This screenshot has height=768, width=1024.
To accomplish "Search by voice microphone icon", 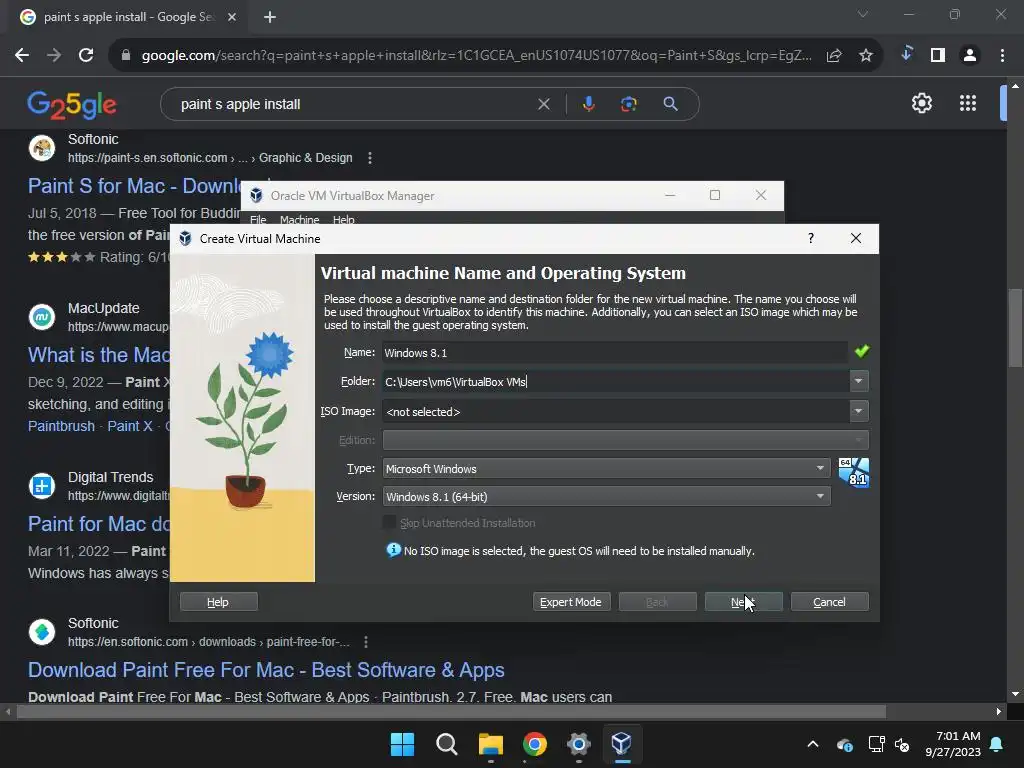I will pyautogui.click(x=588, y=104).
